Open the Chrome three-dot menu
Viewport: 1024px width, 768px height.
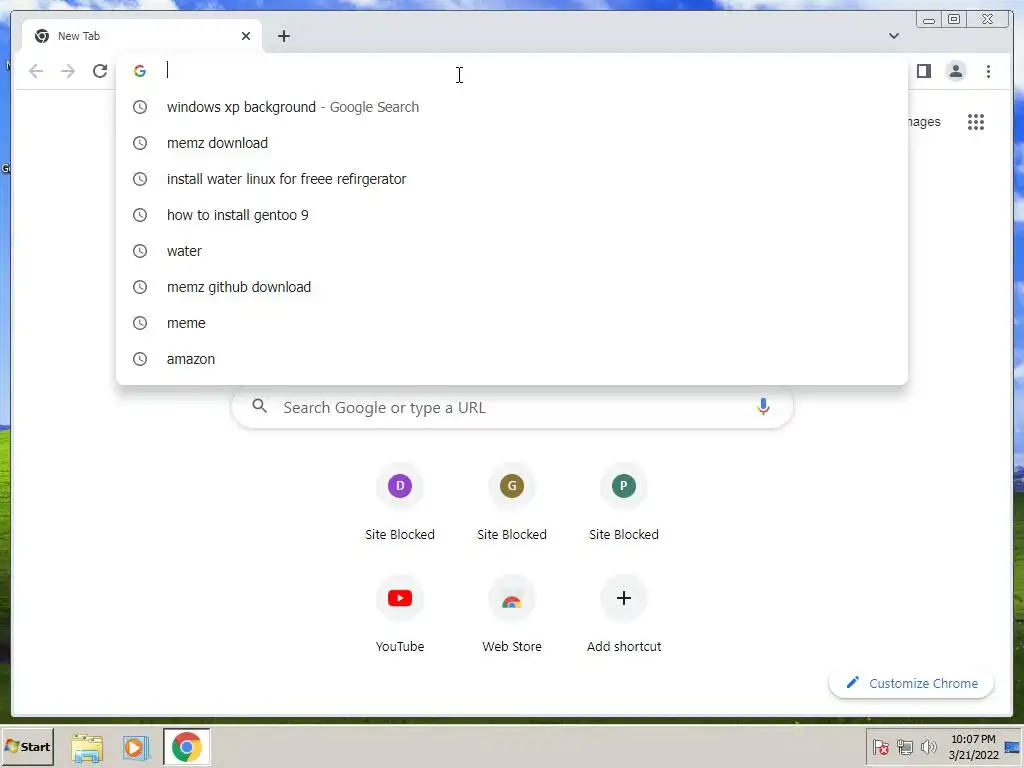[988, 71]
